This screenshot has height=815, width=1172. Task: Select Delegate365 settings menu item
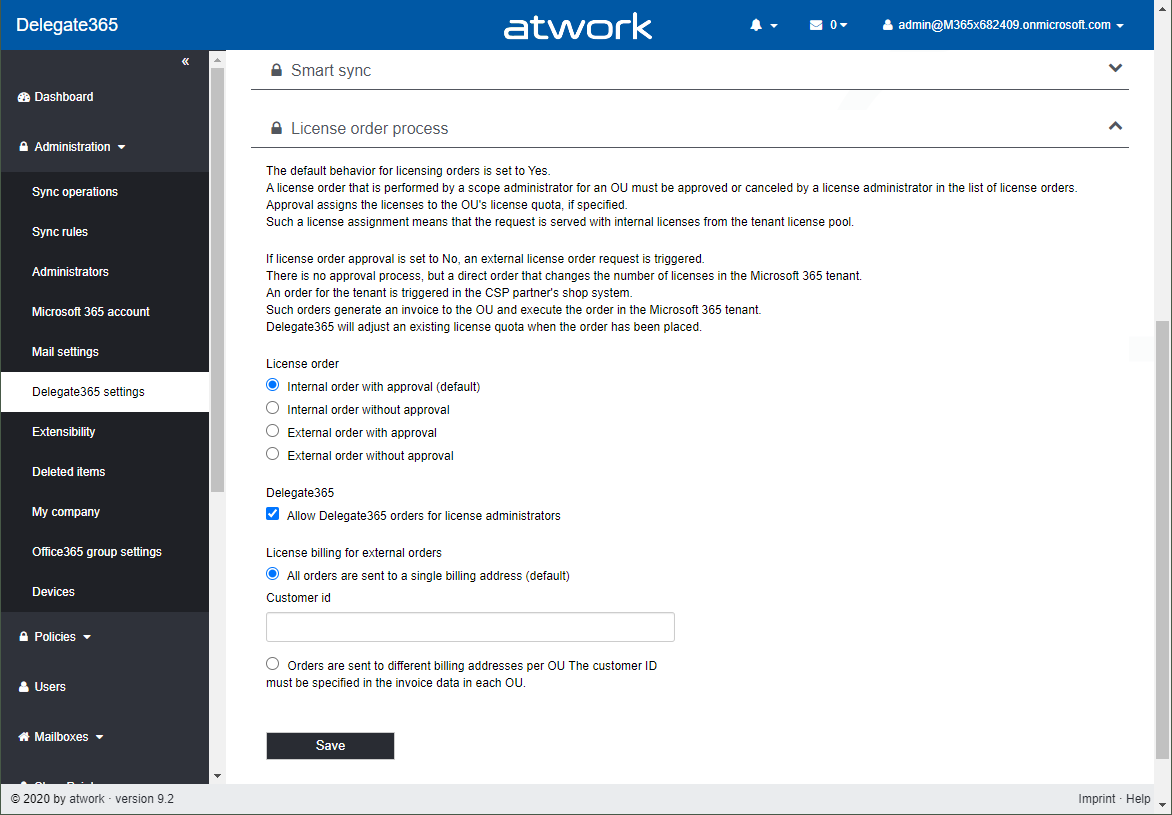click(105, 392)
